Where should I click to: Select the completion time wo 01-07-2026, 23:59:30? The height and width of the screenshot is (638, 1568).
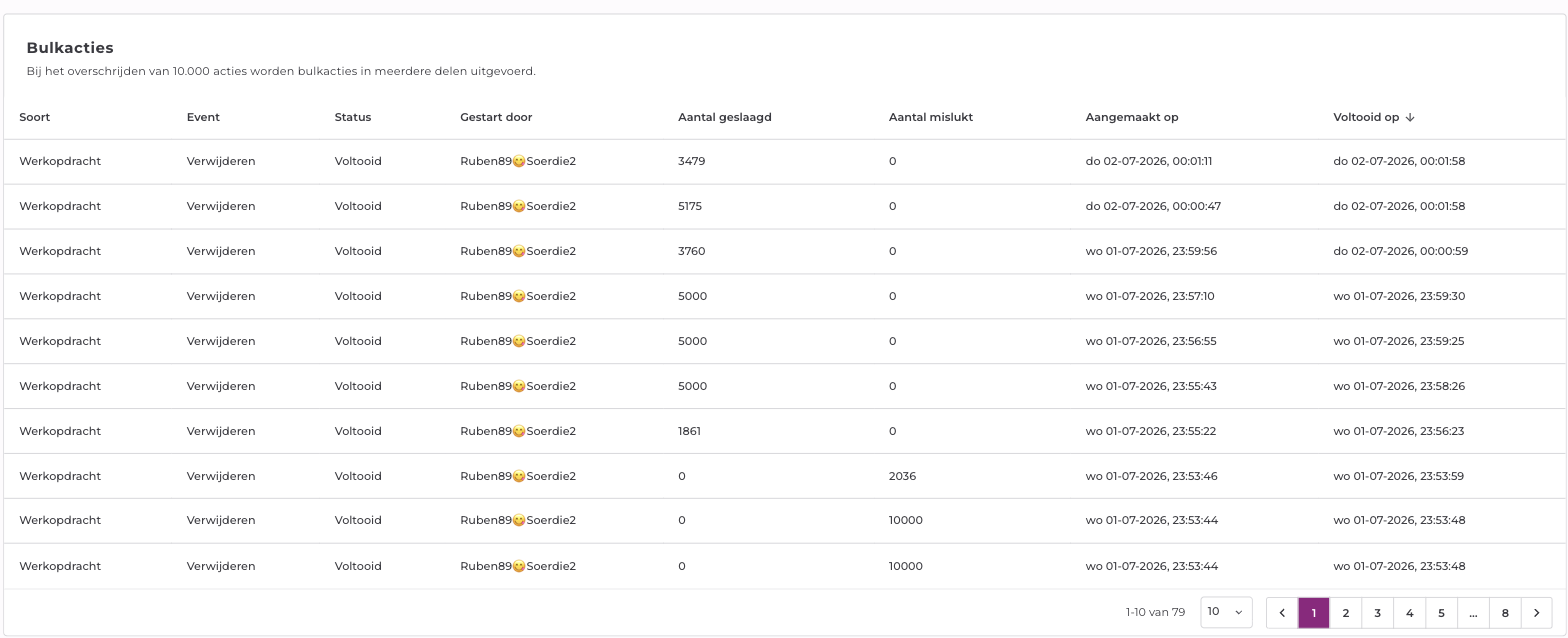(1399, 296)
